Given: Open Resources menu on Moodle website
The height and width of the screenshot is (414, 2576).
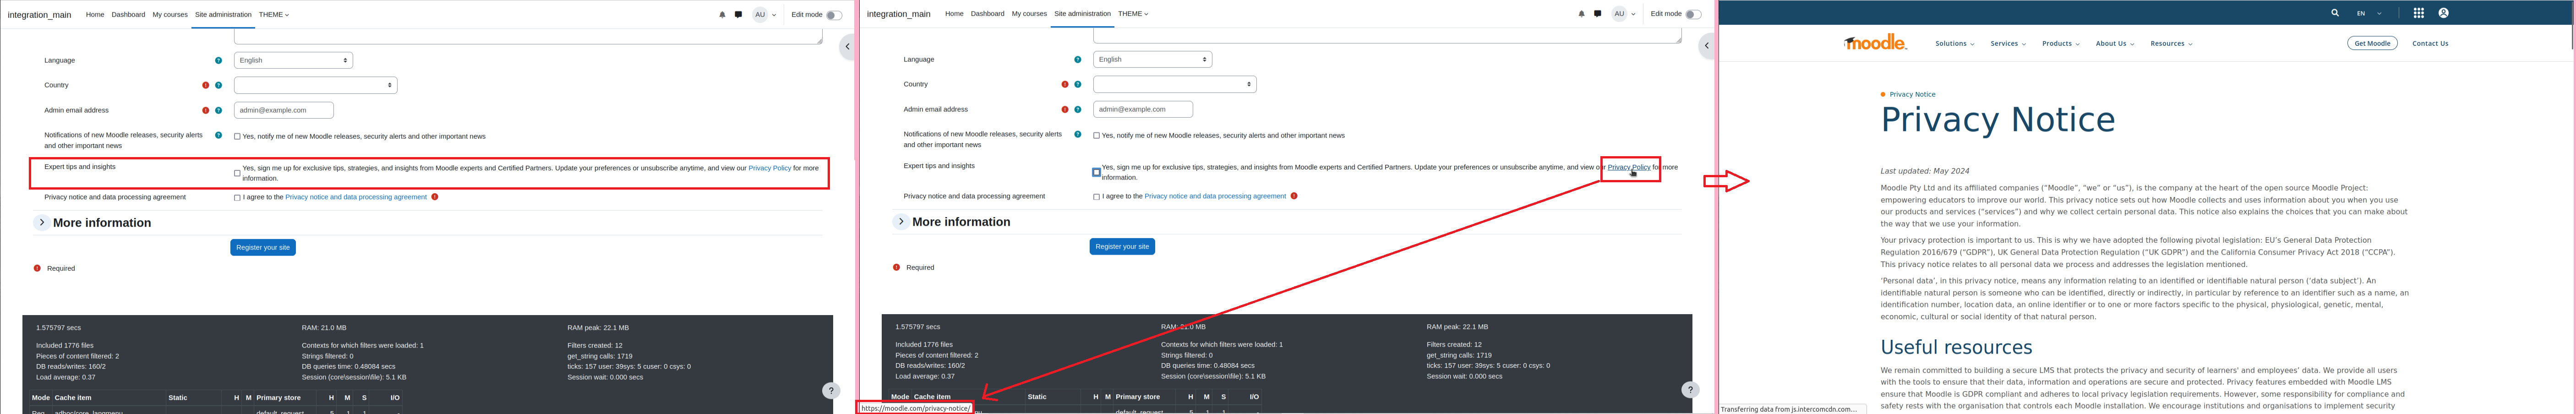Looking at the screenshot, I should pyautogui.click(x=2171, y=43).
